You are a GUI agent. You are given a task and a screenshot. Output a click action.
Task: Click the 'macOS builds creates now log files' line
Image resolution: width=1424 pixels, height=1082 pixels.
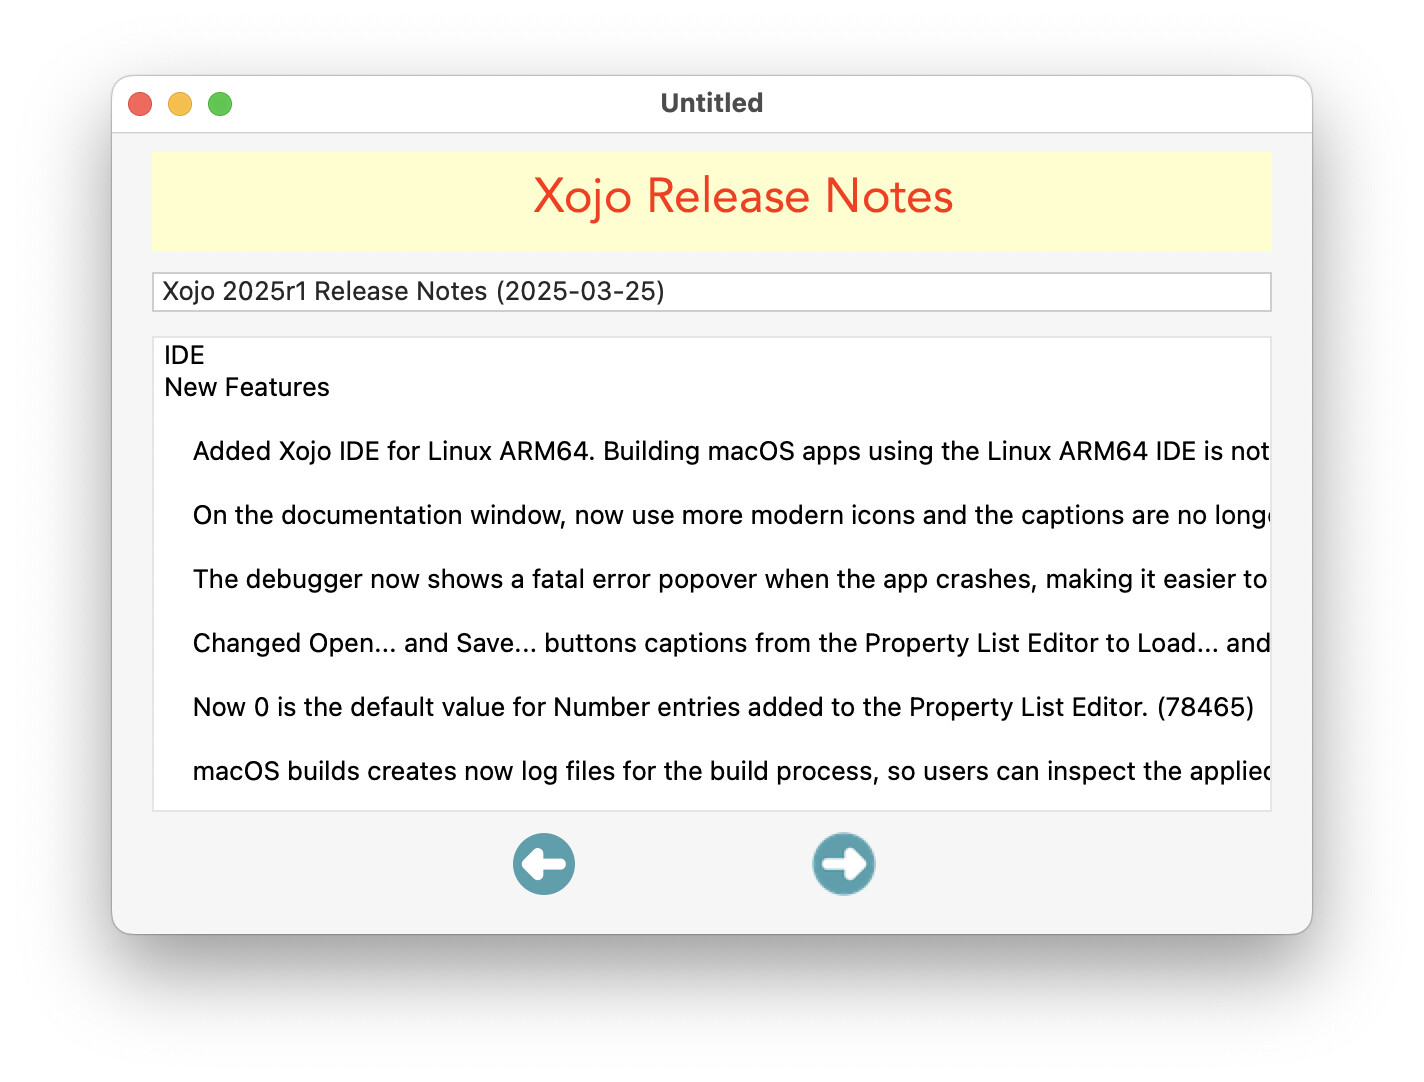click(731, 771)
